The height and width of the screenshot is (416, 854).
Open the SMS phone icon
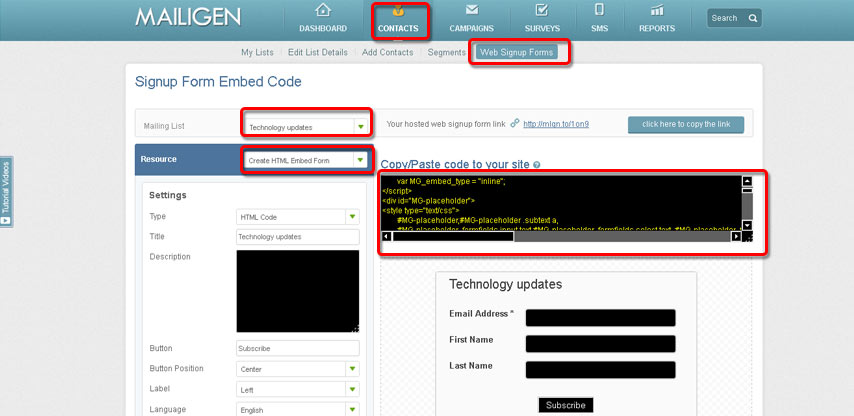pos(599,10)
